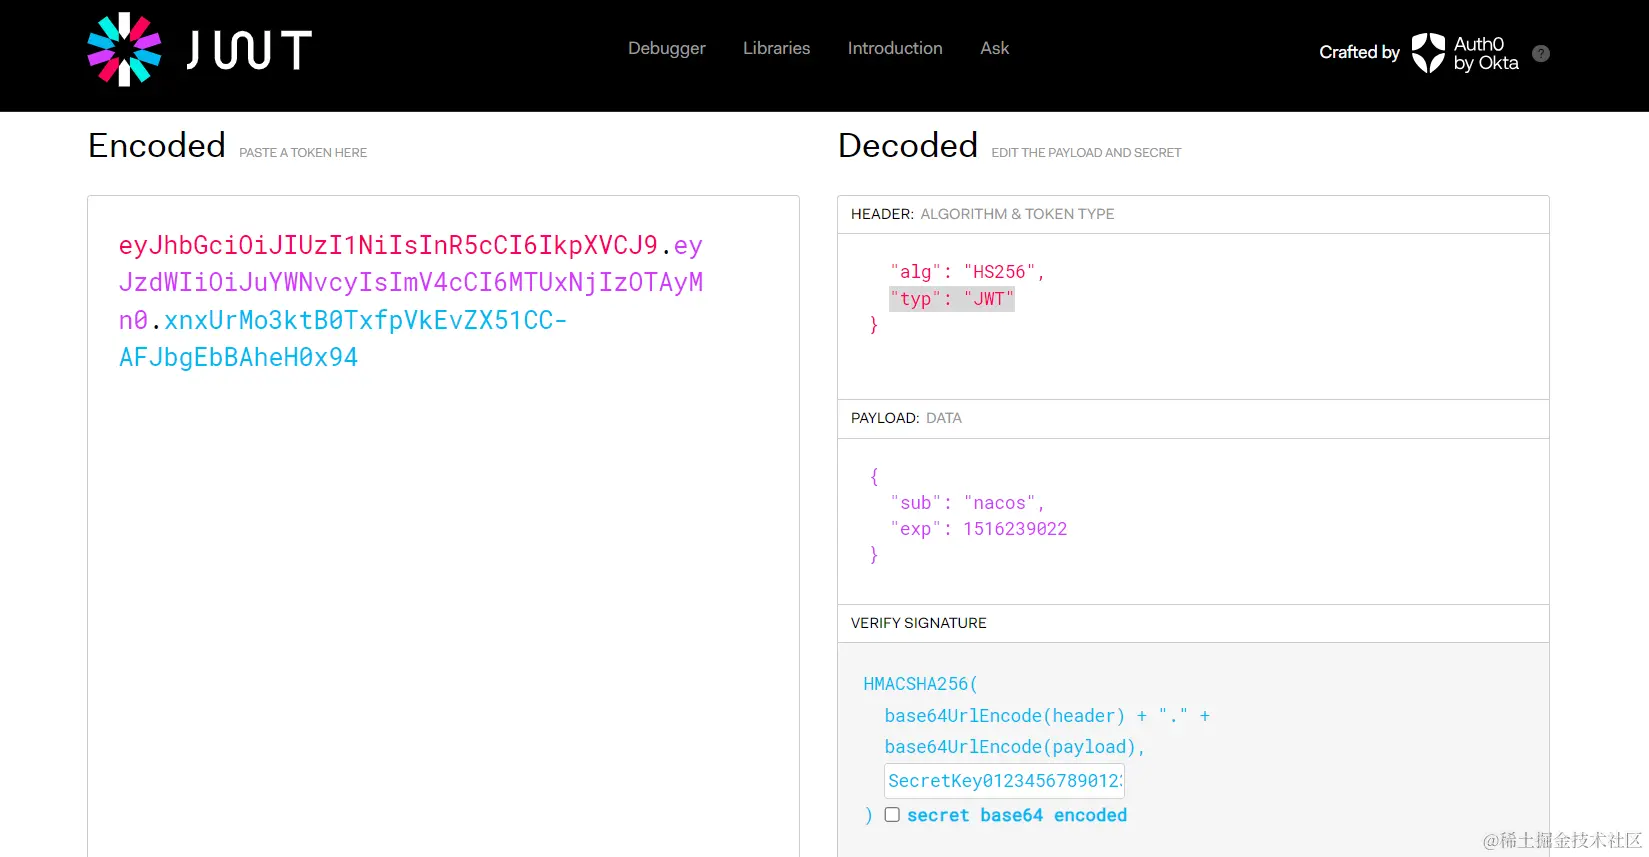Click the red header segment of the token
The height and width of the screenshot is (857, 1649).
coord(388,245)
